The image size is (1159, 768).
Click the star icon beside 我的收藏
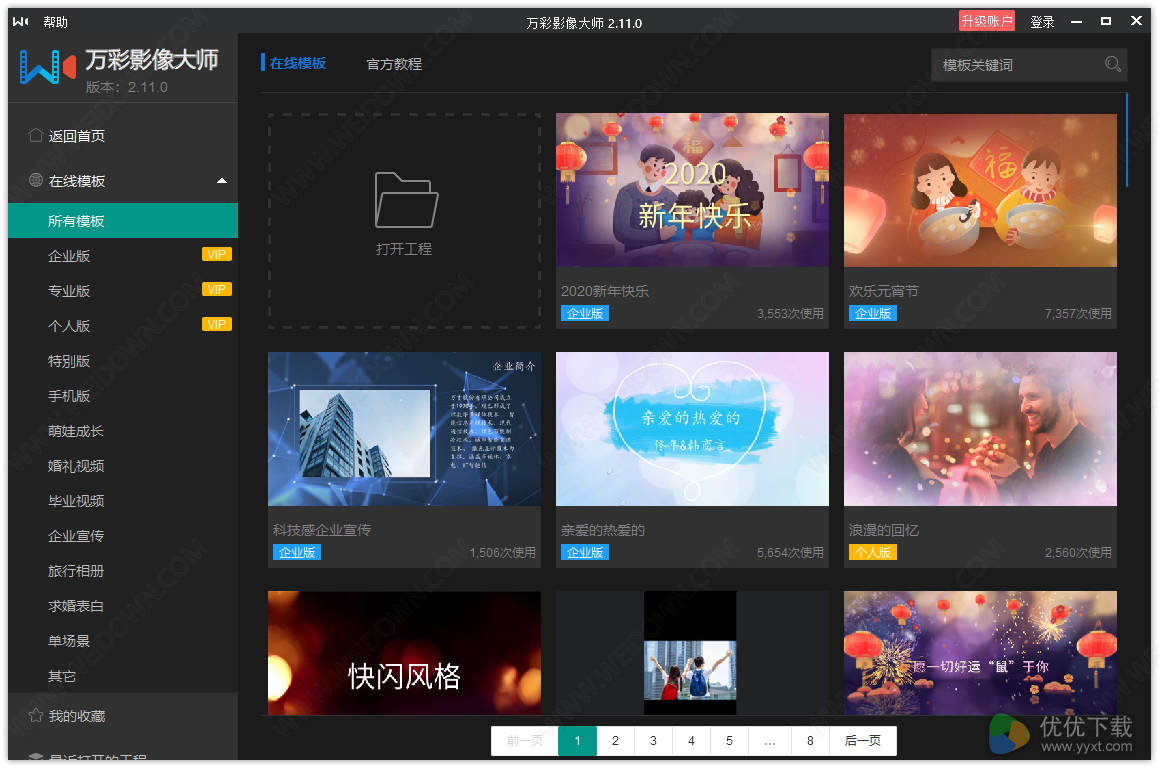[x=35, y=716]
